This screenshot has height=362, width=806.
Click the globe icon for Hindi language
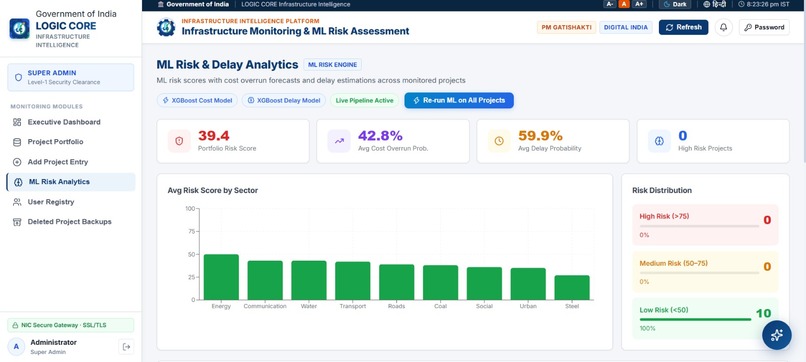(x=706, y=4)
